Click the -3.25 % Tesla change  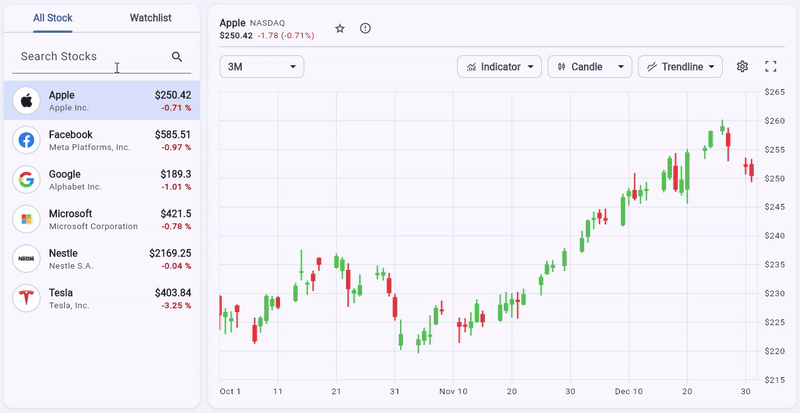176,306
